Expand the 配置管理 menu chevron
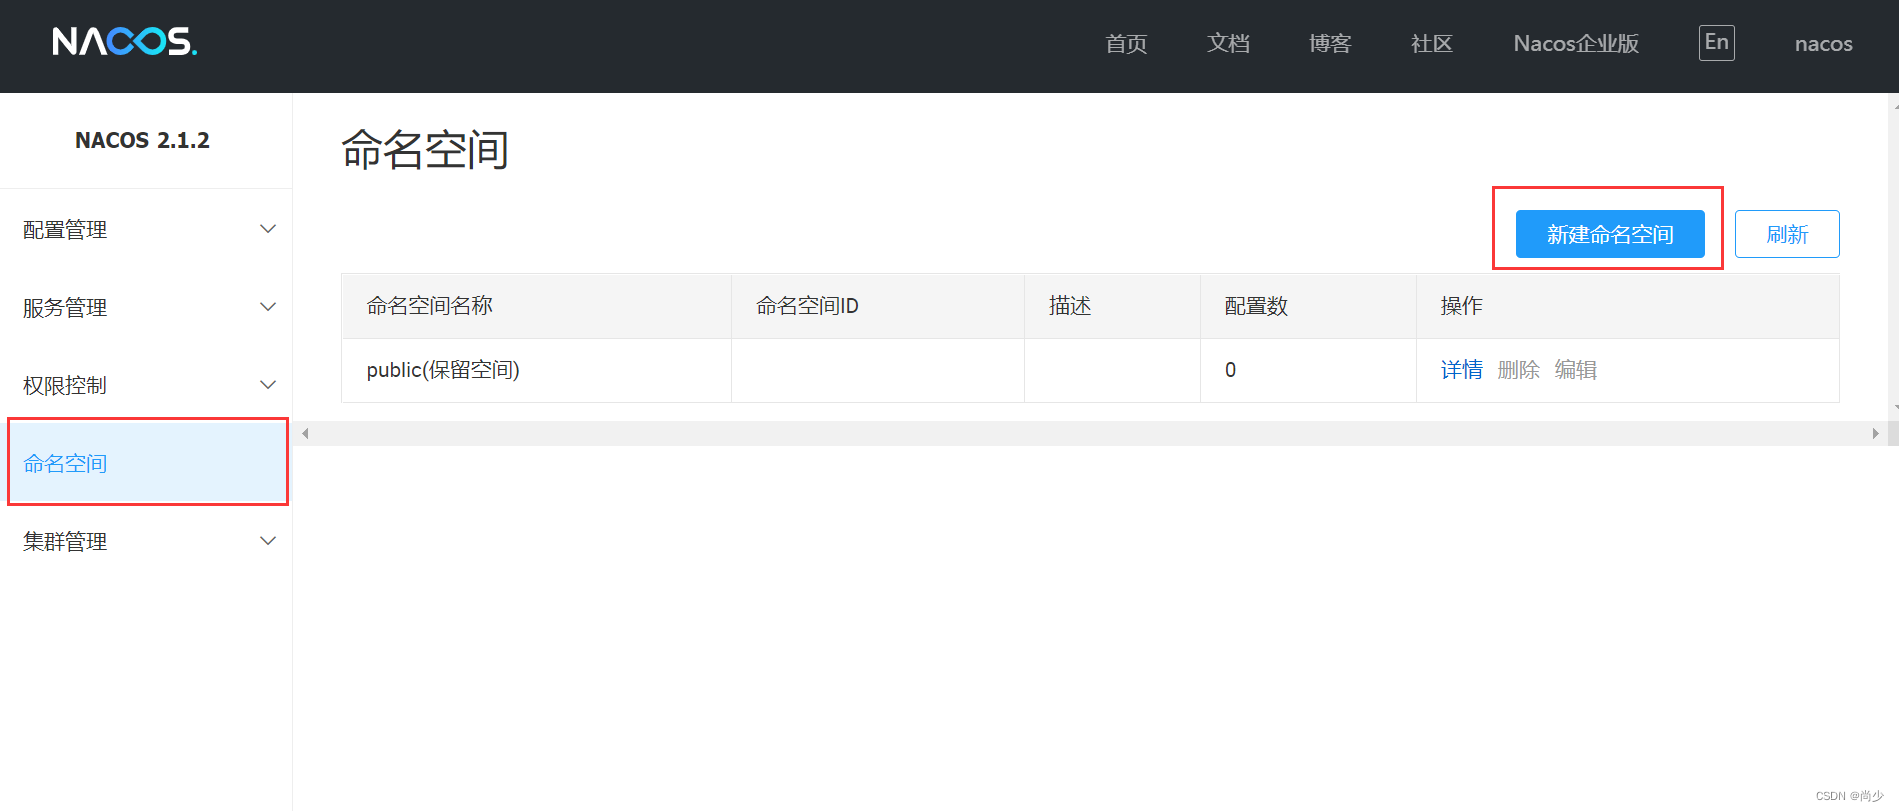 click(x=268, y=229)
